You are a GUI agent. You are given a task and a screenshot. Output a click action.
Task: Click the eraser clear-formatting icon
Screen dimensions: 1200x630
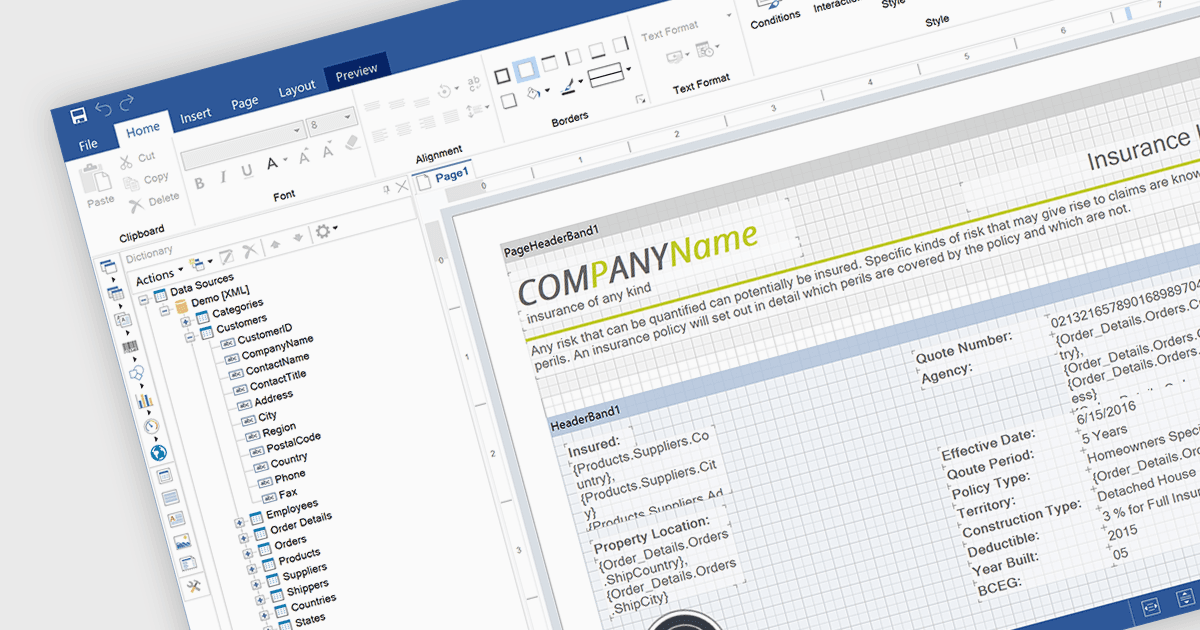point(351,144)
